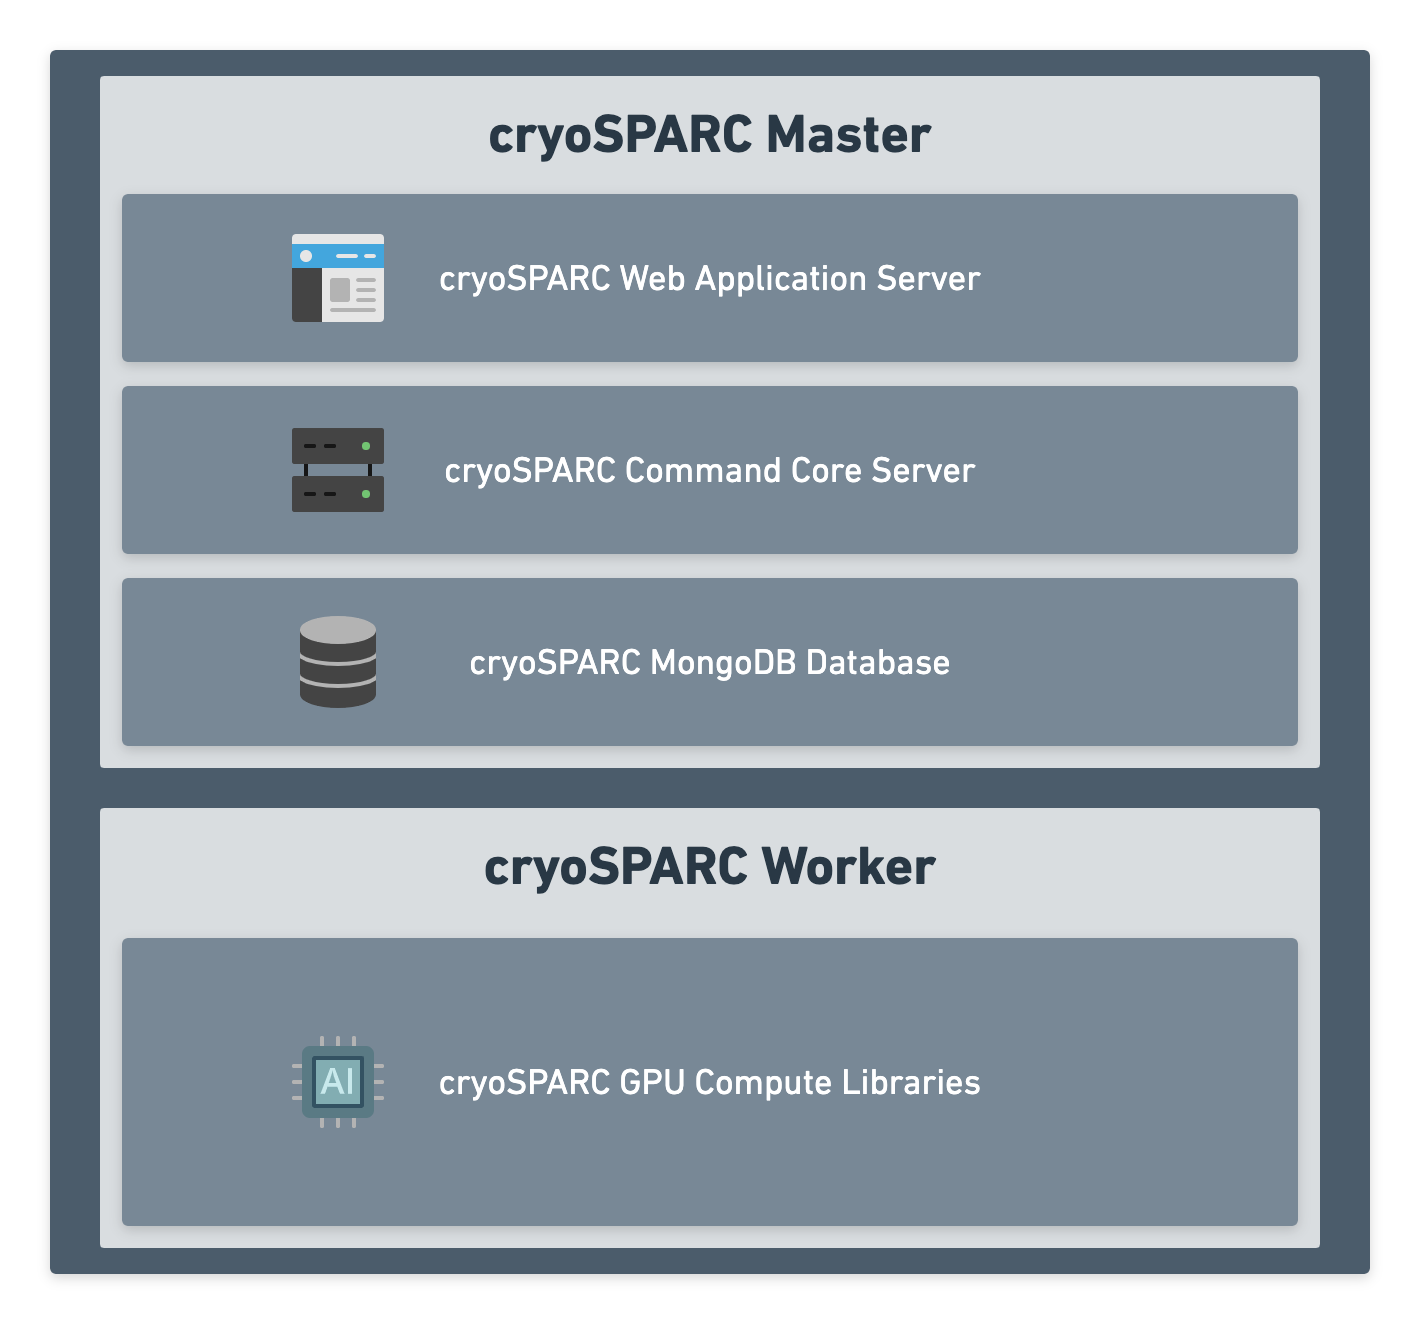Open the cryoSPARC Web Application Server panel
The image size is (1420, 1324).
(x=710, y=277)
